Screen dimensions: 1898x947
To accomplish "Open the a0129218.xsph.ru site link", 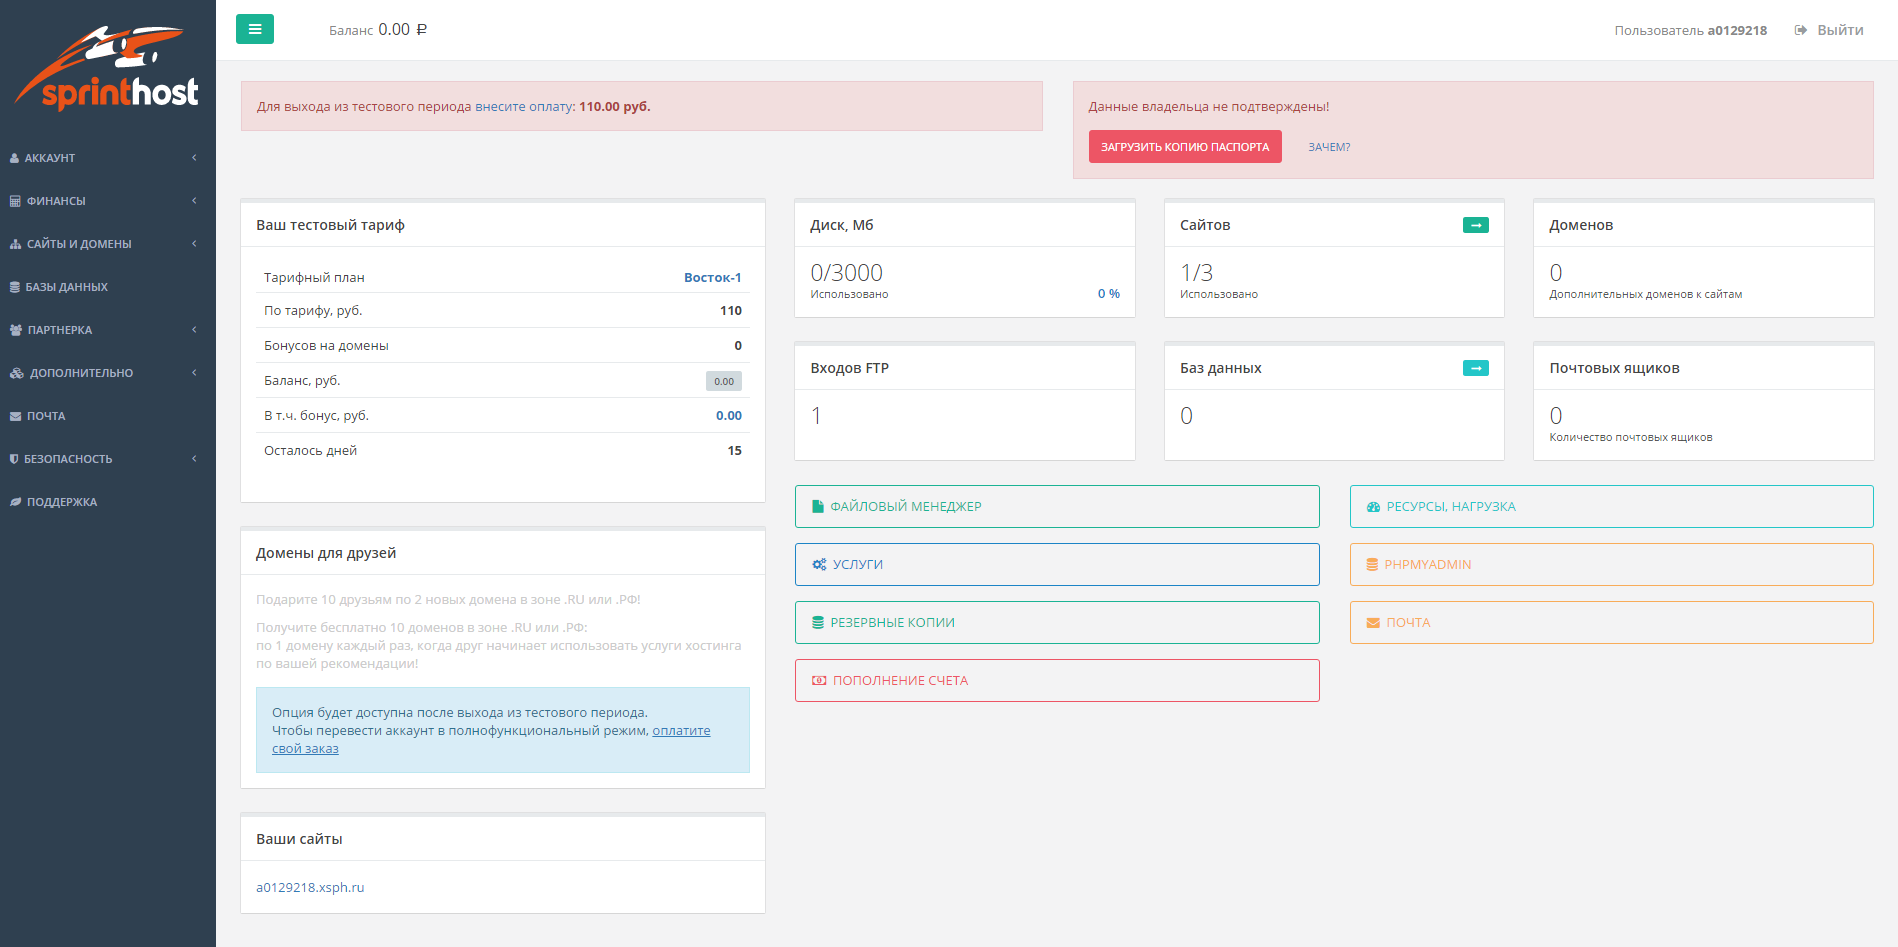I will tap(310, 888).
